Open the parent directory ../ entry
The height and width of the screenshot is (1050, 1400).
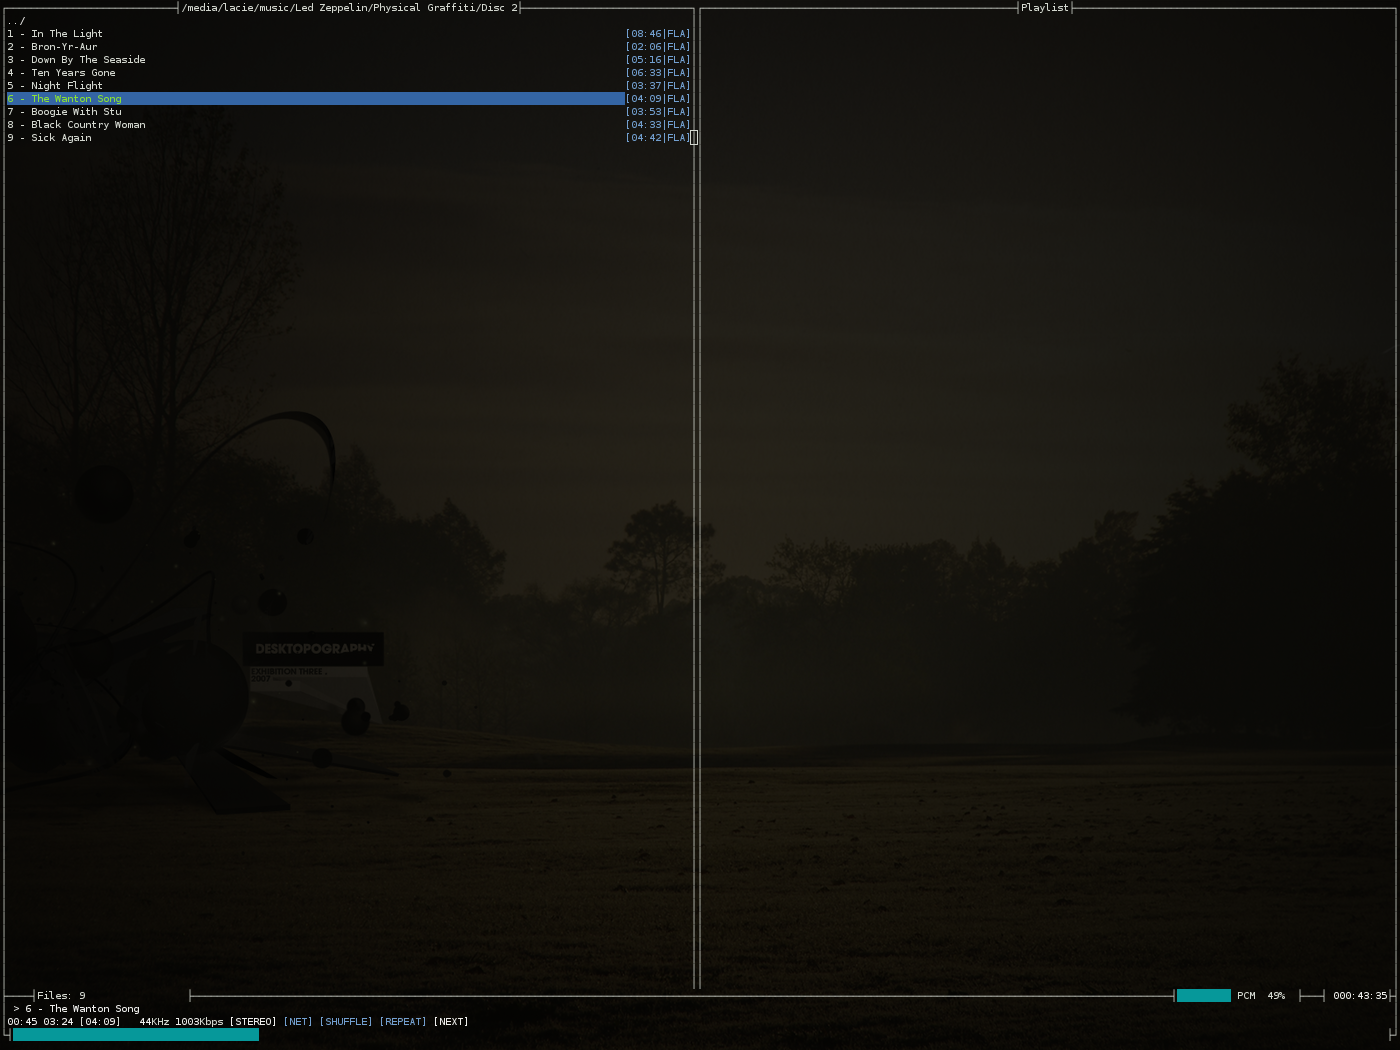16,21
